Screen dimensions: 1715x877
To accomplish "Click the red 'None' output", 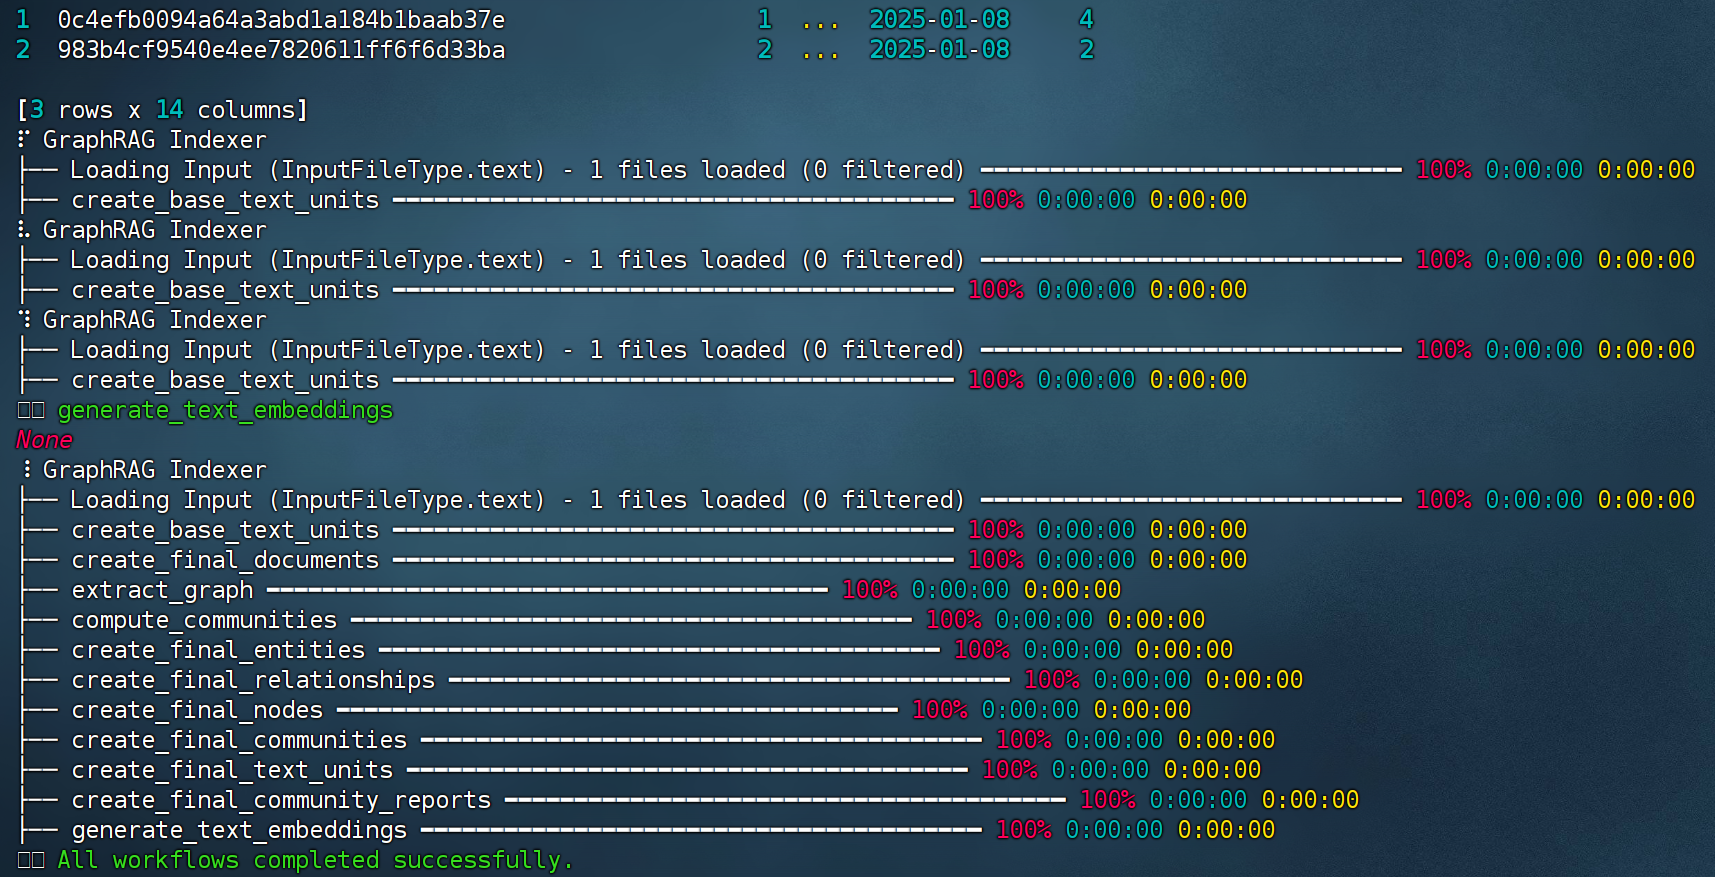I will tap(44, 440).
